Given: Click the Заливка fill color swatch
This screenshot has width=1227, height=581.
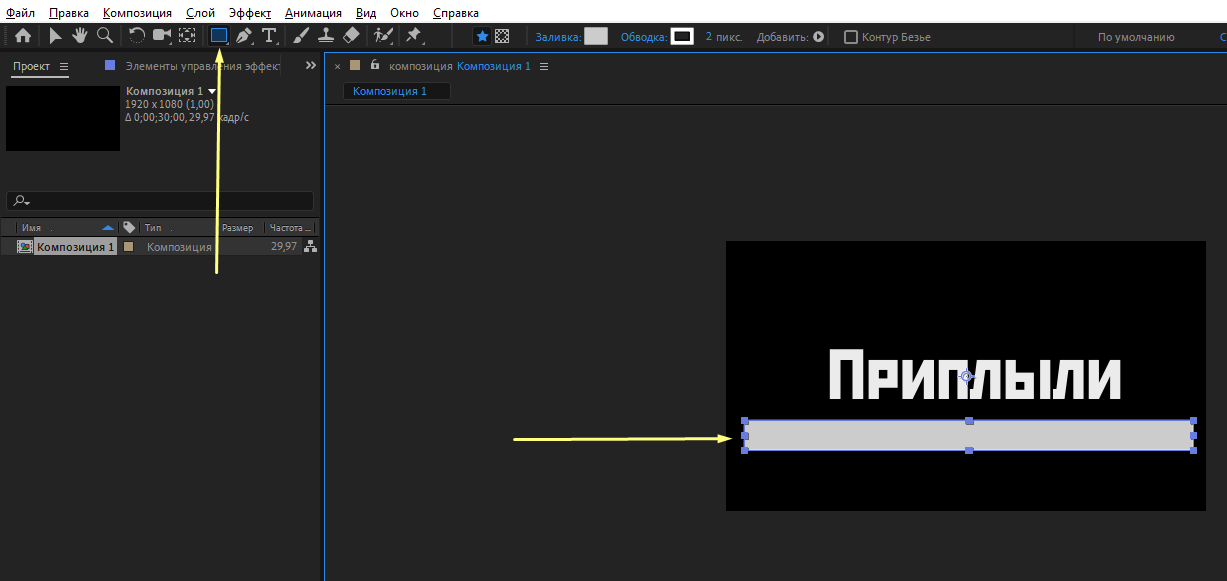Looking at the screenshot, I should click(x=596, y=36).
